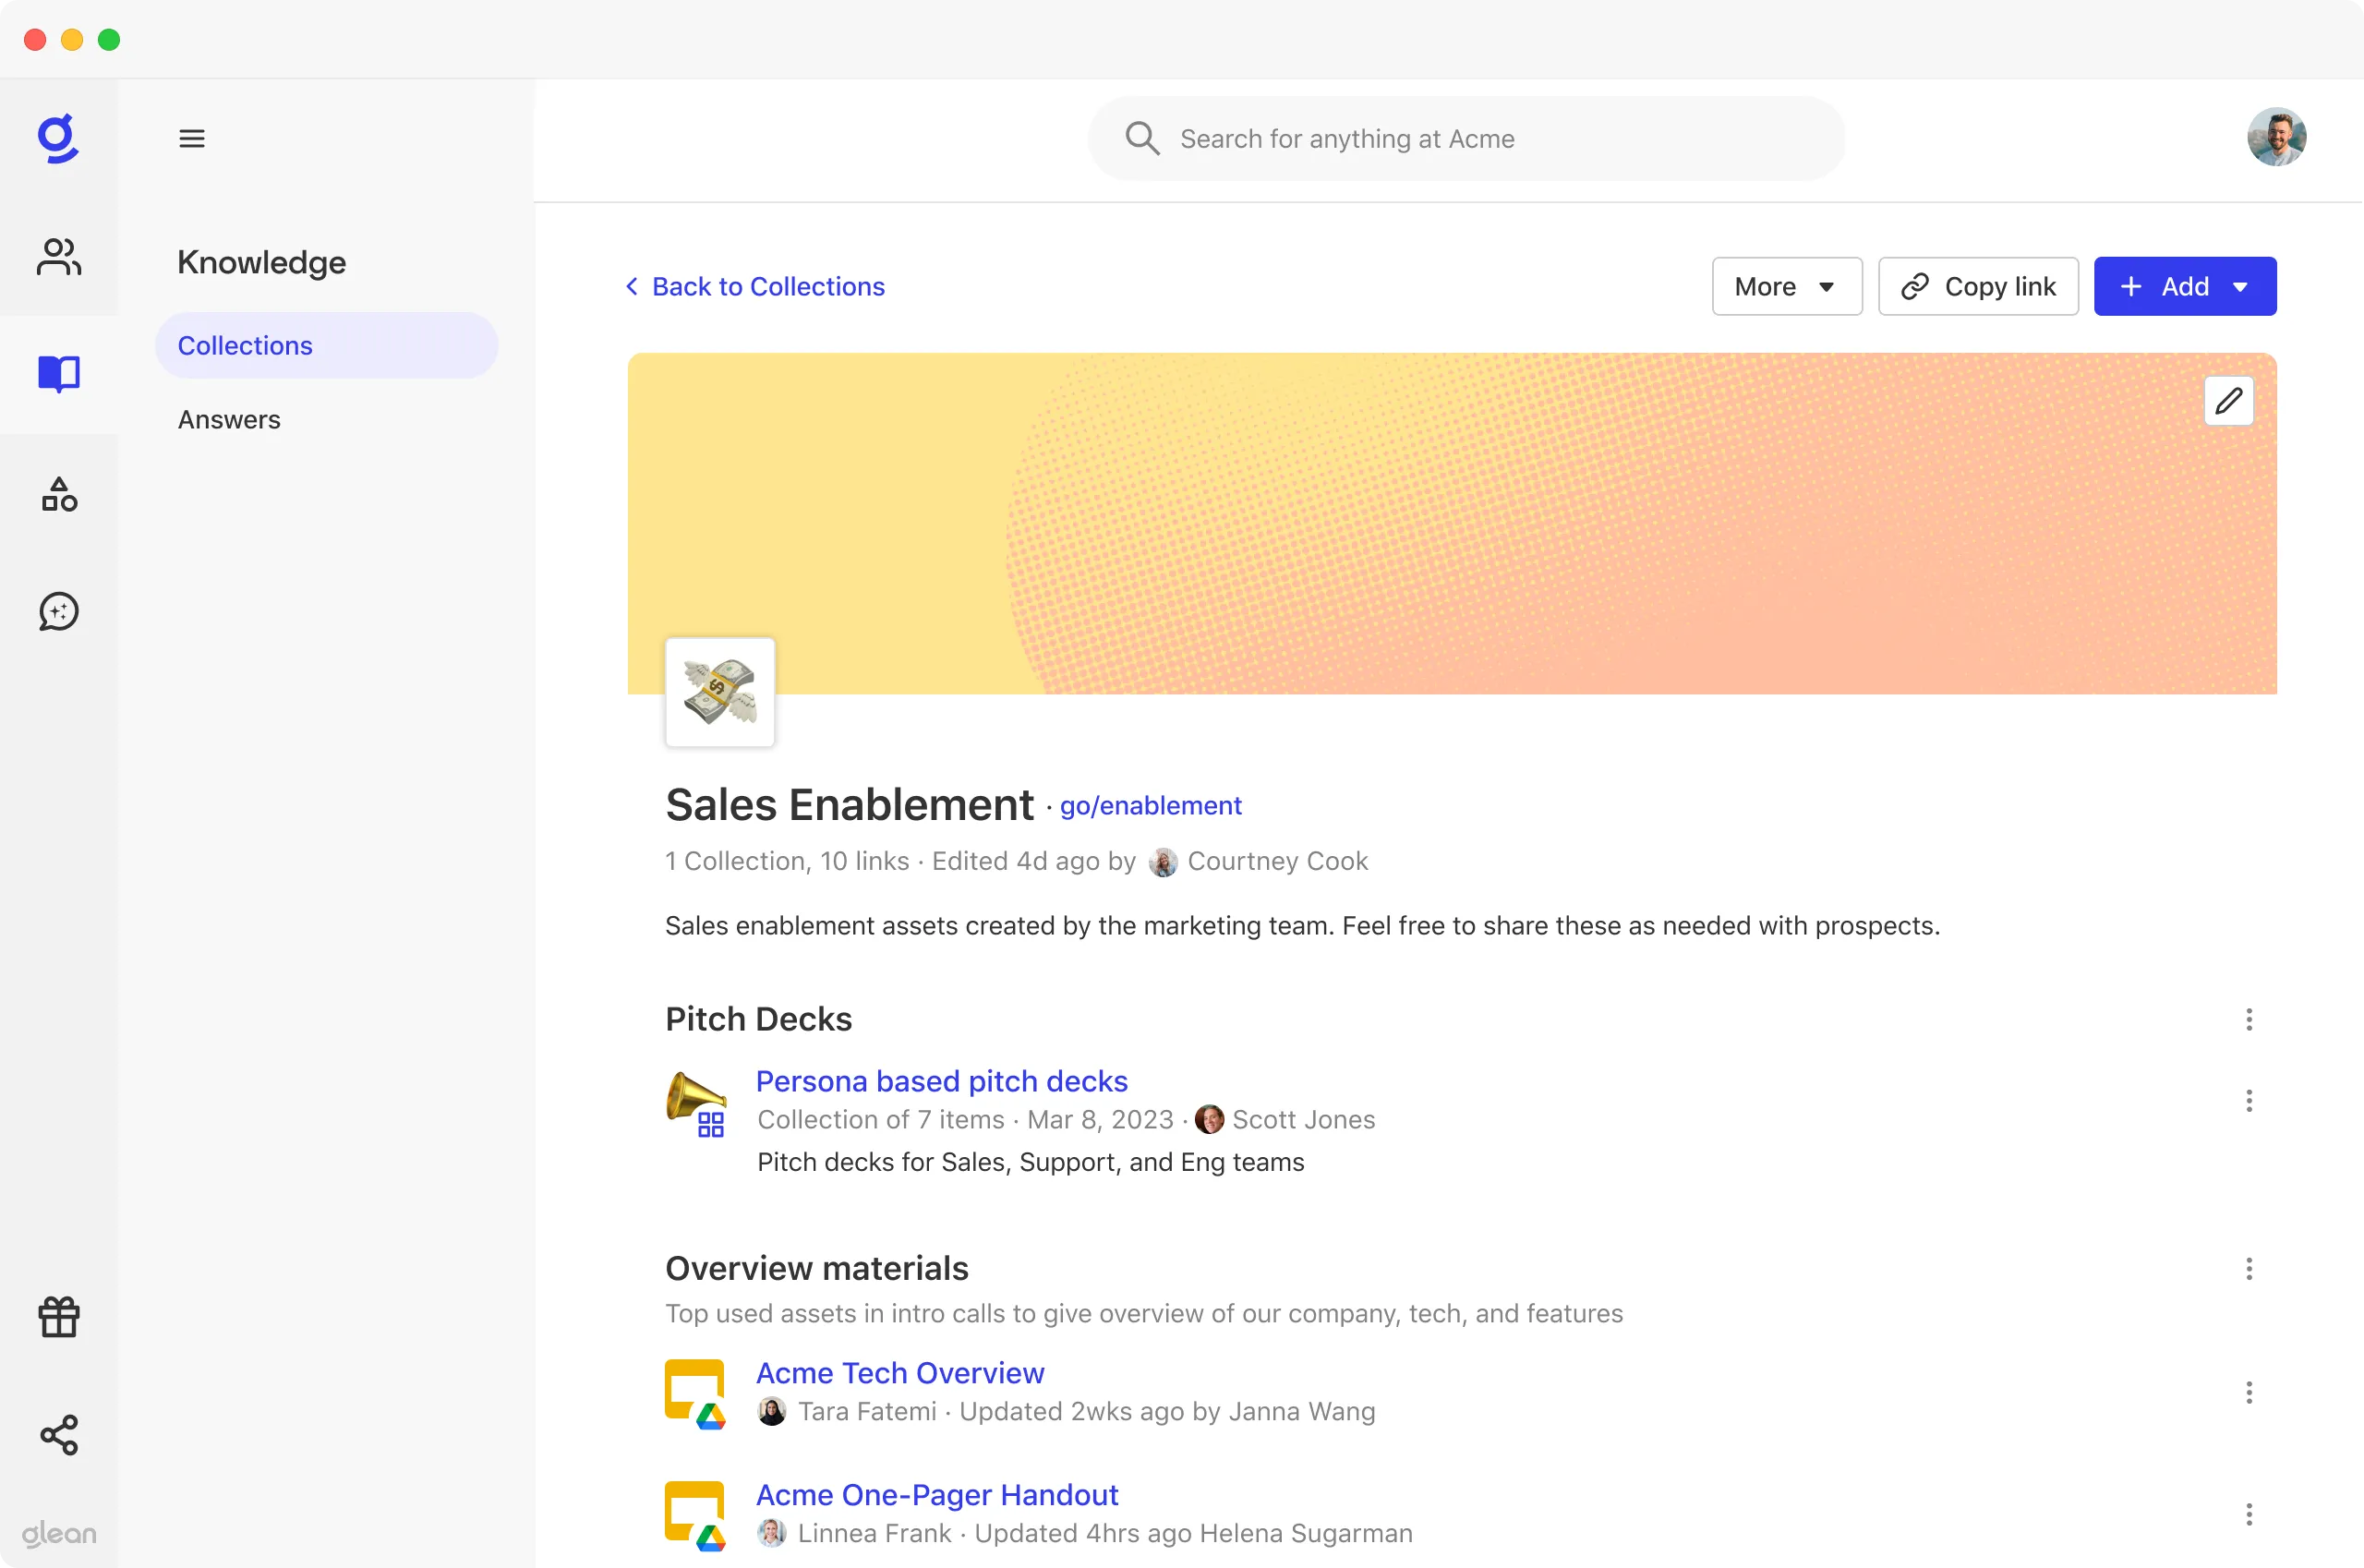2364x1568 pixels.
Task: Click the Glean logo home icon
Action: pos(58,139)
